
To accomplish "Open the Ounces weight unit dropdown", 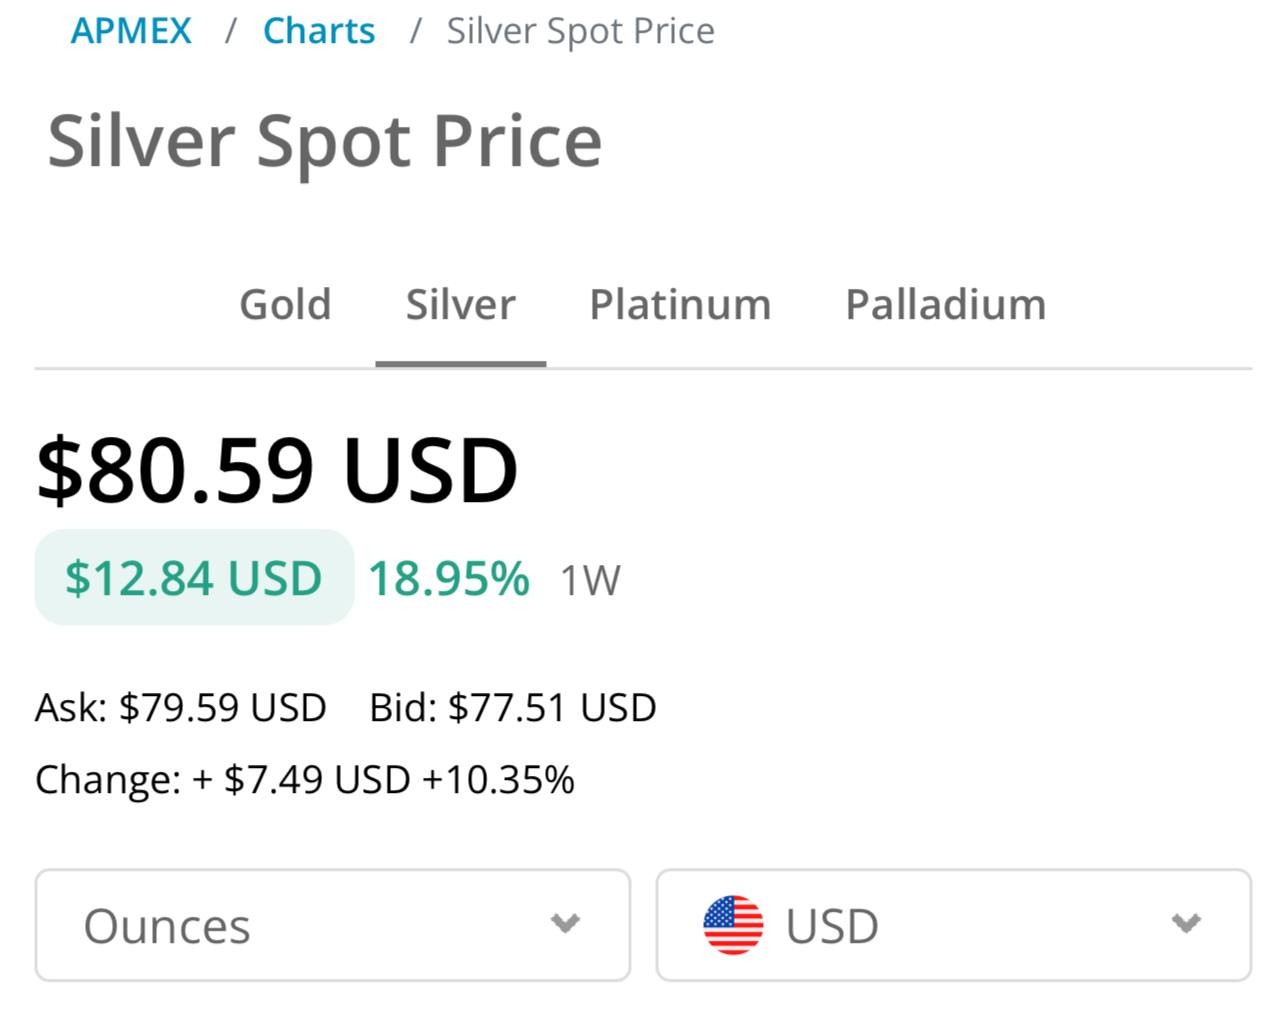I will pos(332,925).
